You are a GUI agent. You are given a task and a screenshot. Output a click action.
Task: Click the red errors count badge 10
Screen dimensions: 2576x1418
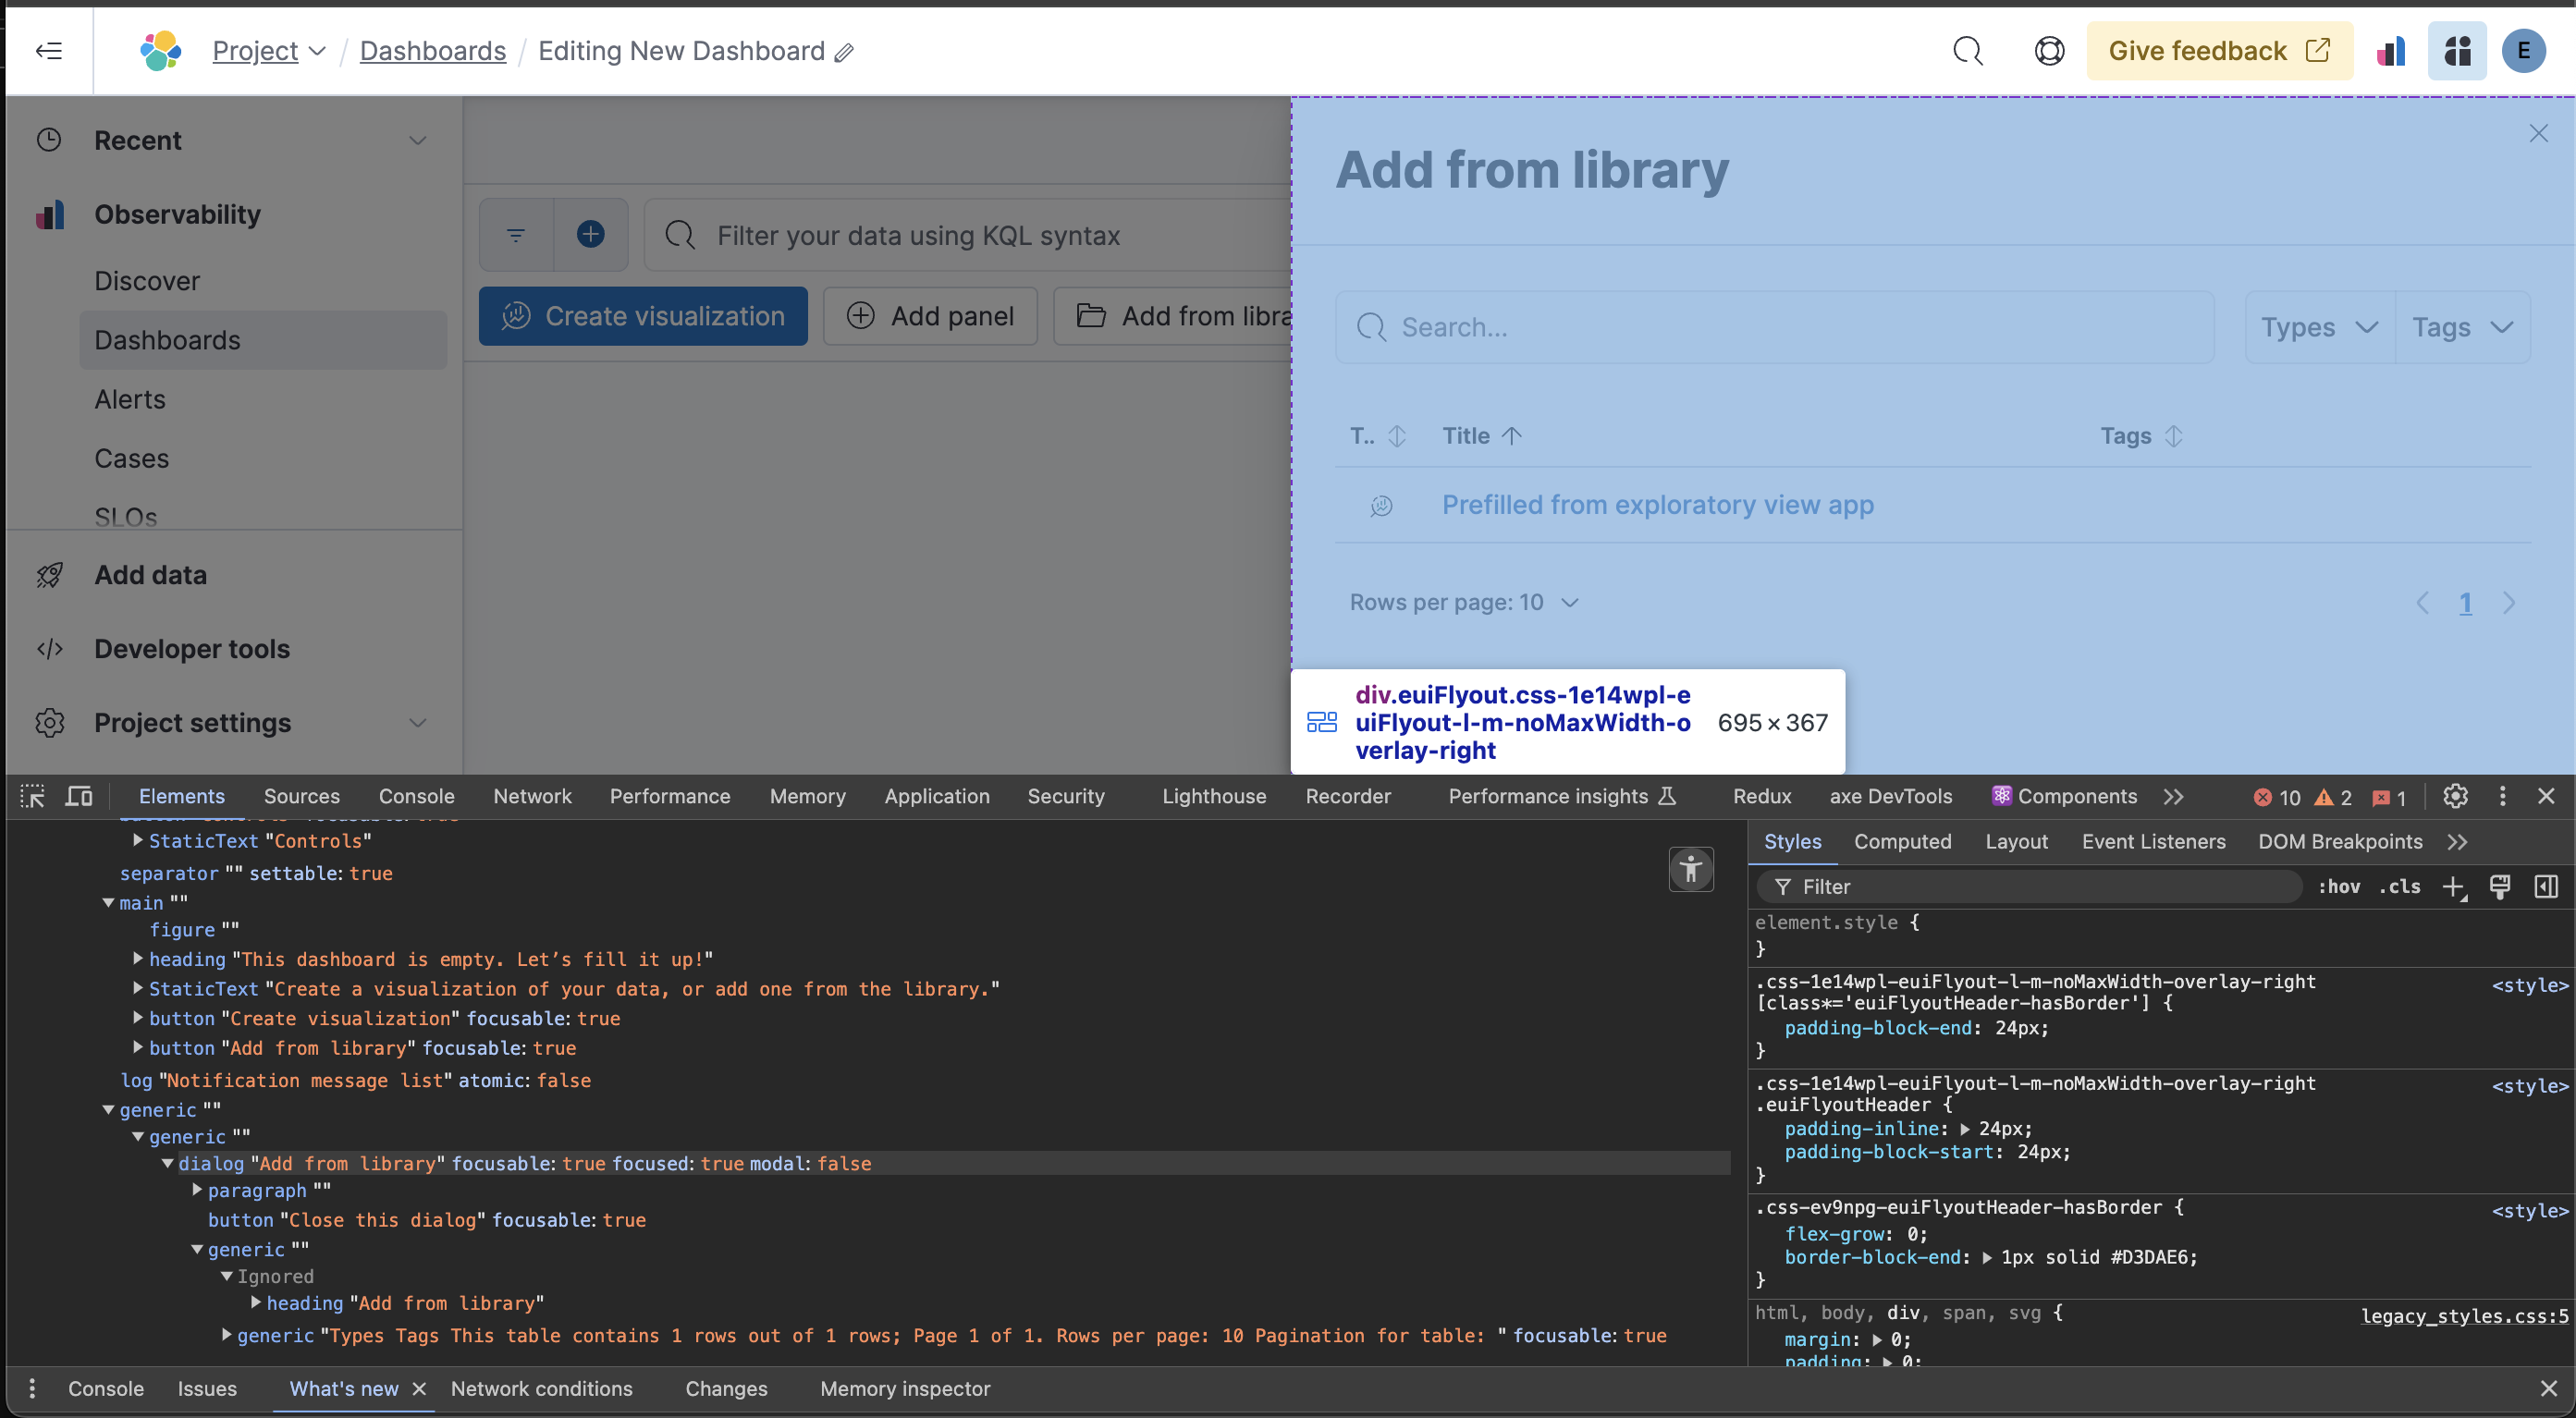click(2277, 797)
